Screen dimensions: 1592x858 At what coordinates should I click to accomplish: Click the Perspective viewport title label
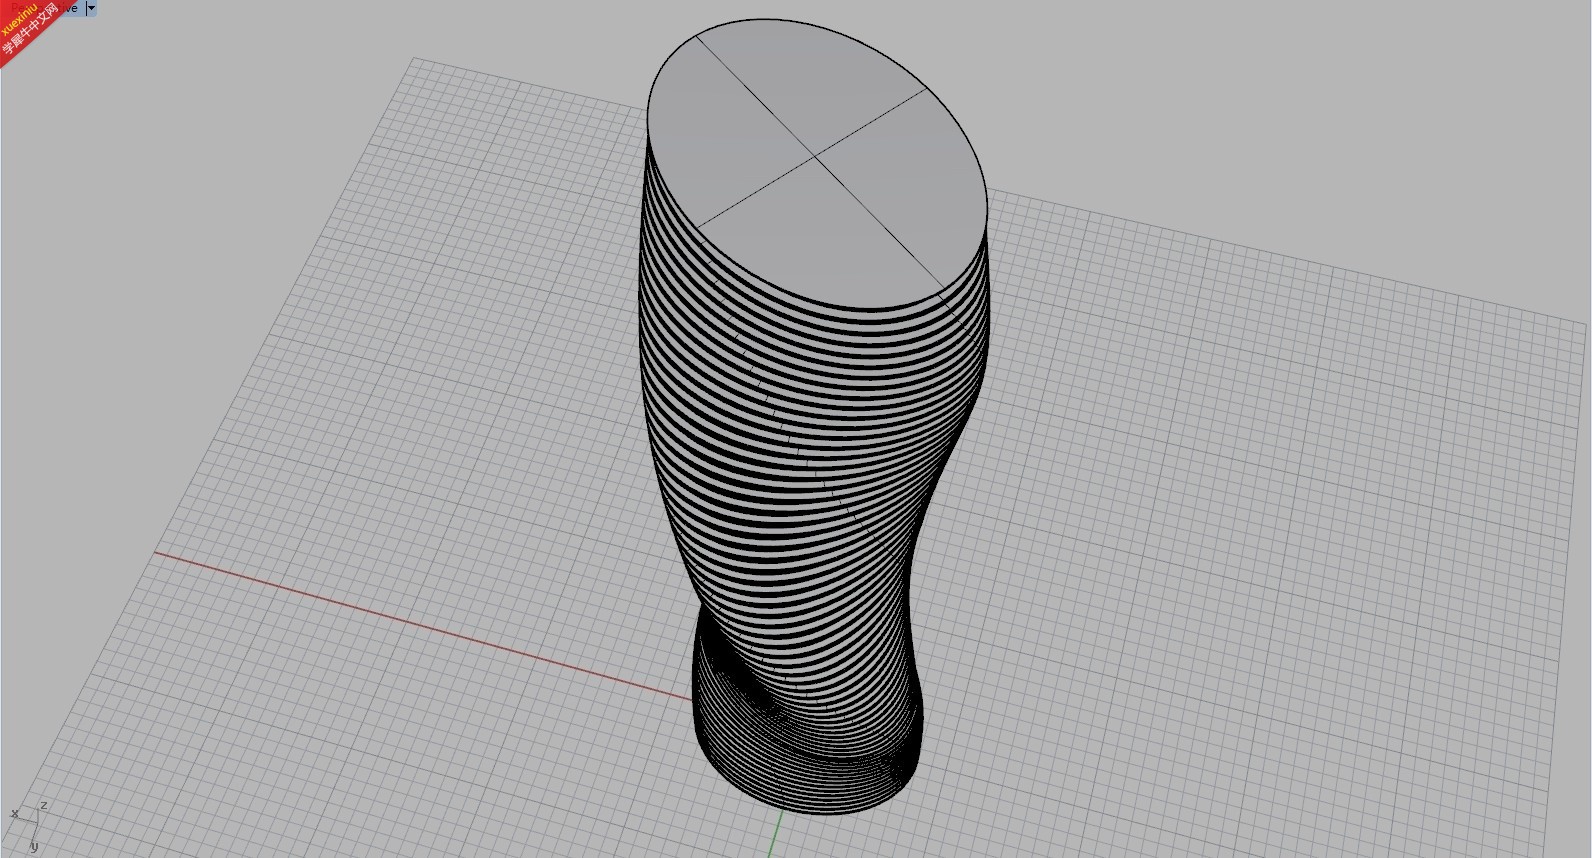[x=45, y=8]
